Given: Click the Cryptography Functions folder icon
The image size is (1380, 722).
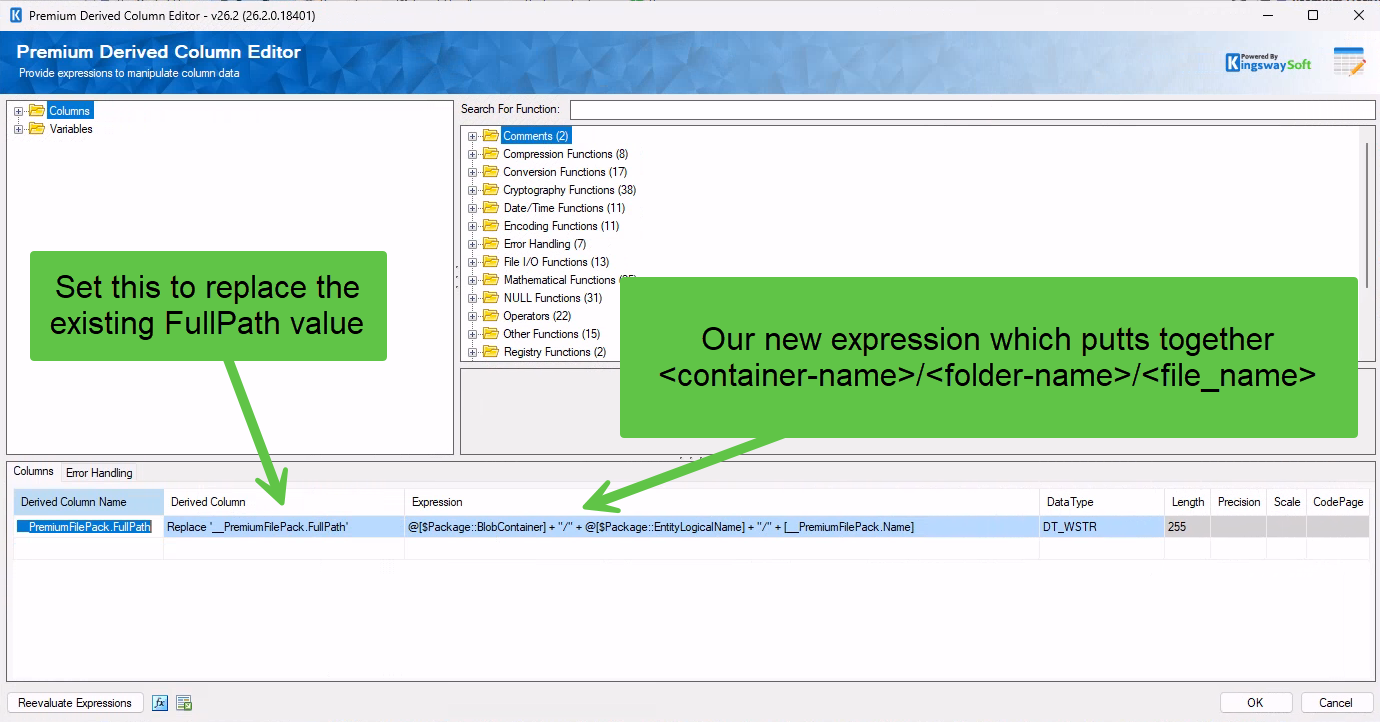Looking at the screenshot, I should click(490, 190).
